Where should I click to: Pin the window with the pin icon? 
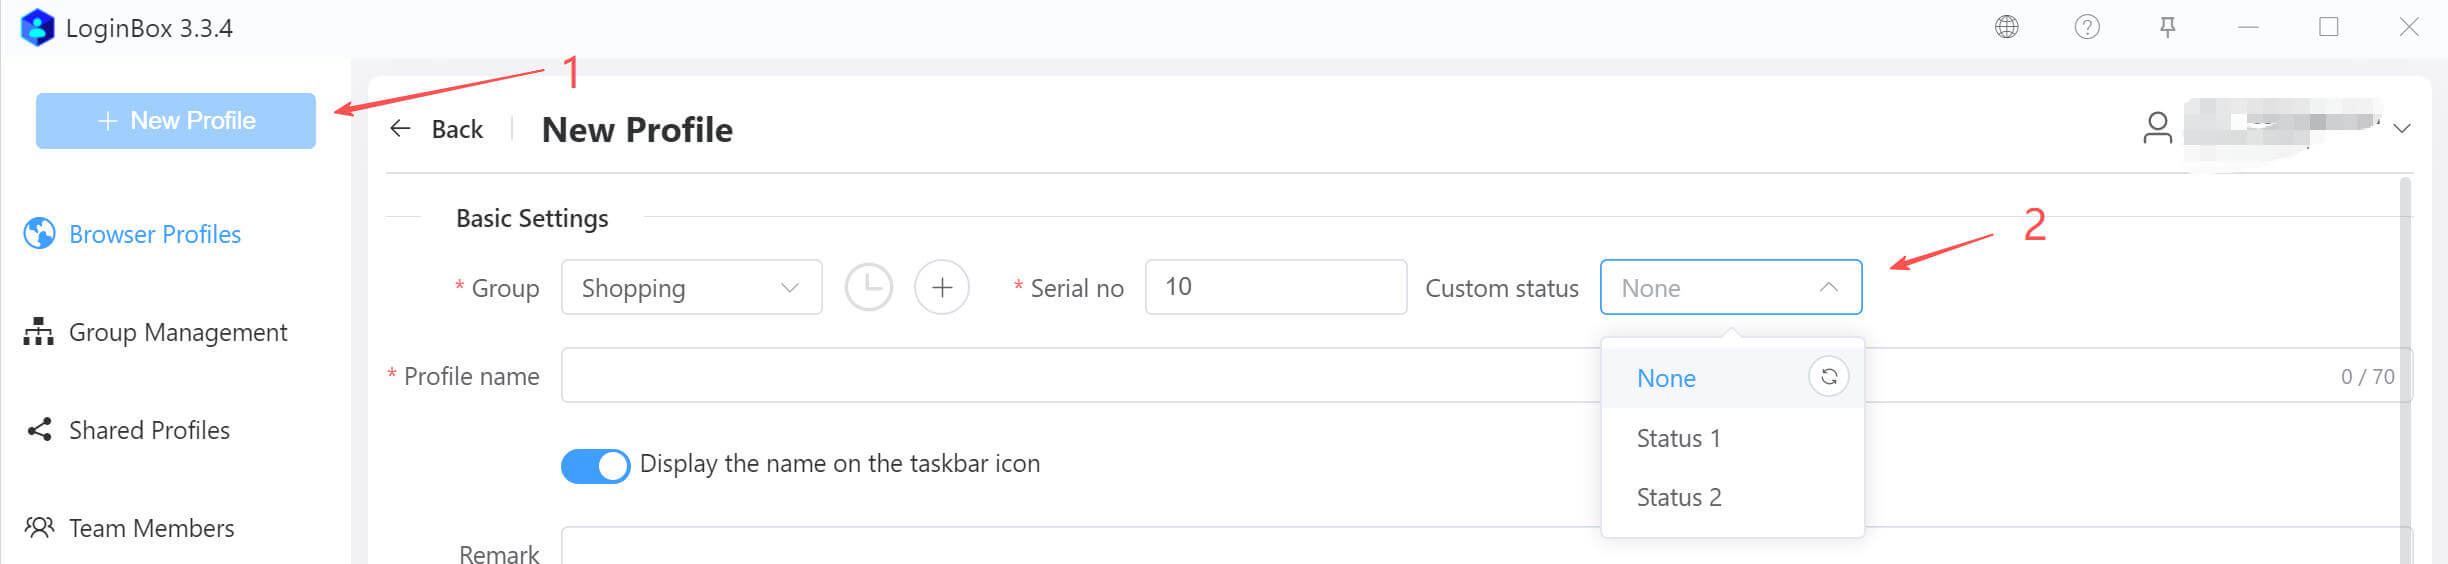coord(2168,27)
